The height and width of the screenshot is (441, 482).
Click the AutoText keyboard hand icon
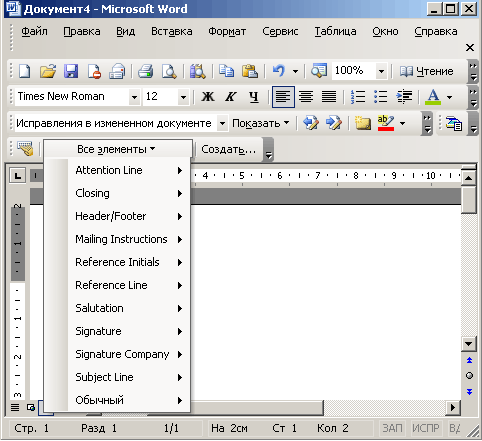click(25, 149)
